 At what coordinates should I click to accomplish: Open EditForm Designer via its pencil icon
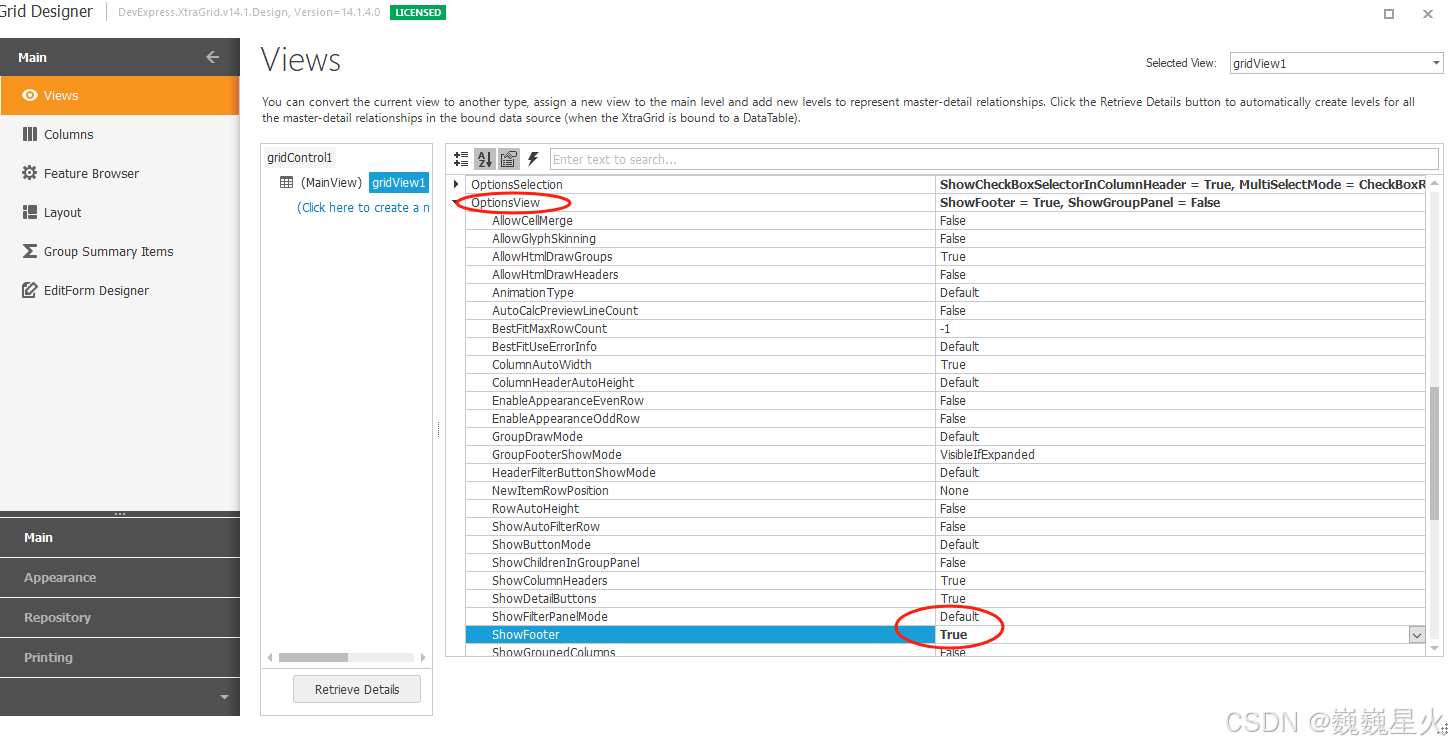[x=29, y=290]
